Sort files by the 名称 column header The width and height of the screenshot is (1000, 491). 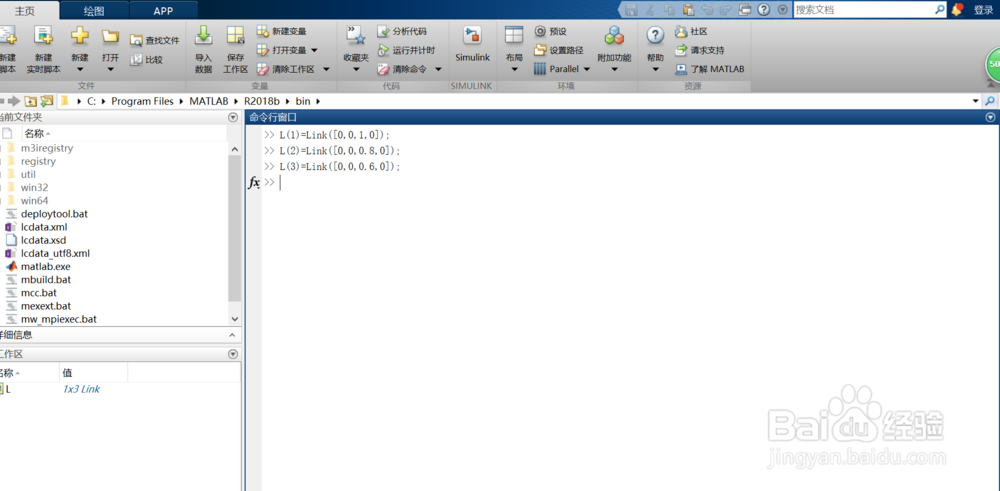pos(124,133)
